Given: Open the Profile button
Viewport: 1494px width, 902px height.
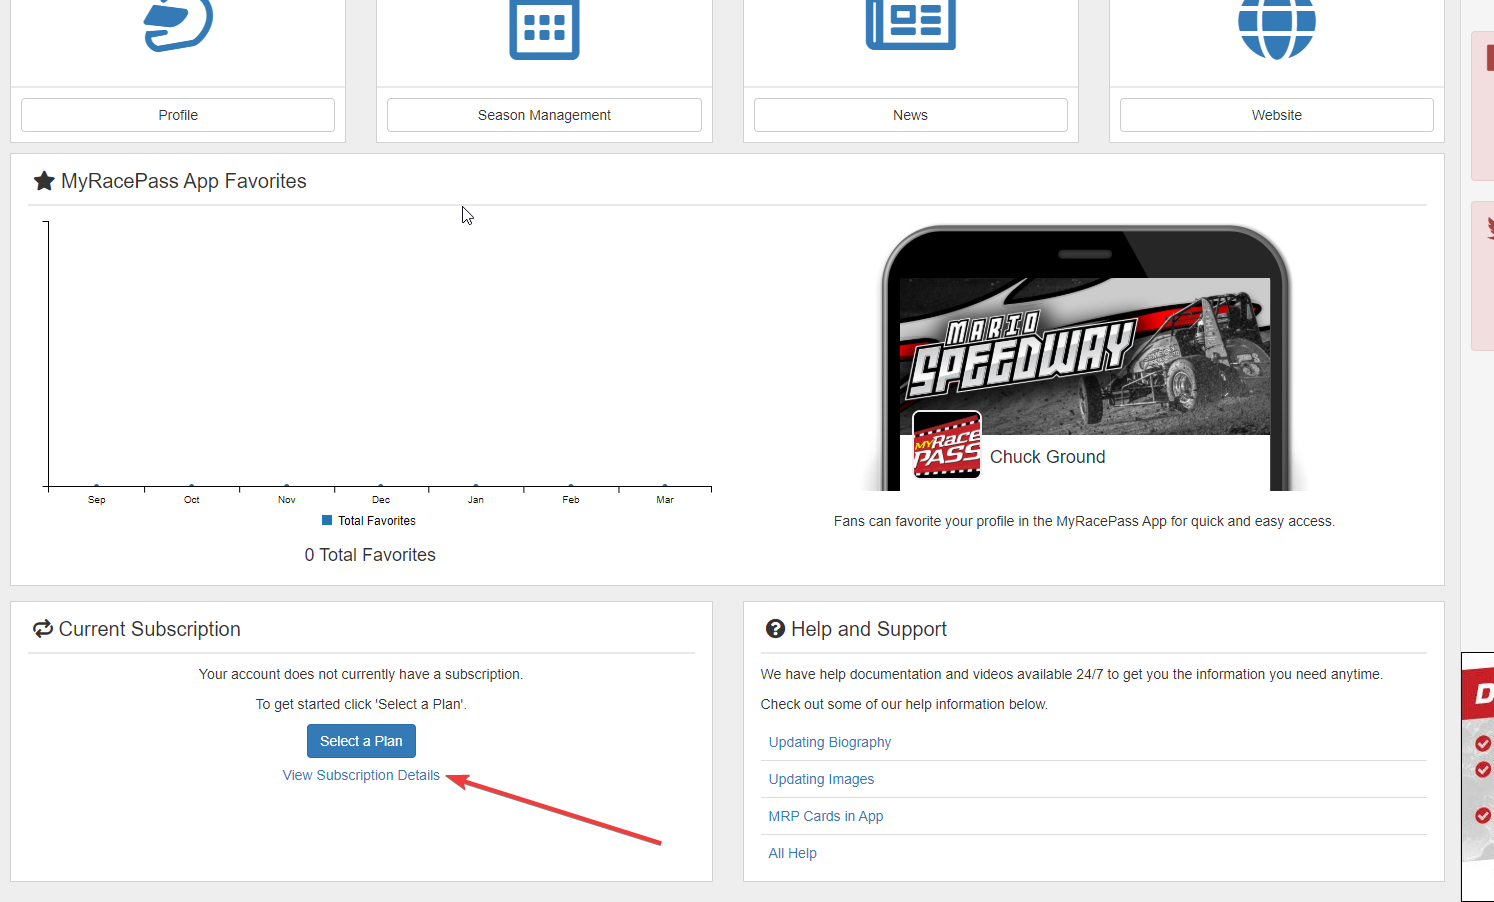Looking at the screenshot, I should (x=178, y=115).
